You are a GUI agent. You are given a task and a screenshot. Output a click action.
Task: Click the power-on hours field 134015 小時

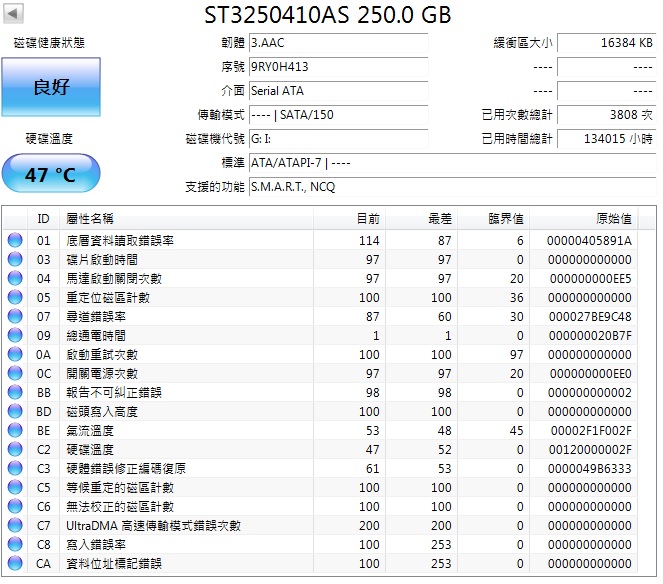click(606, 139)
